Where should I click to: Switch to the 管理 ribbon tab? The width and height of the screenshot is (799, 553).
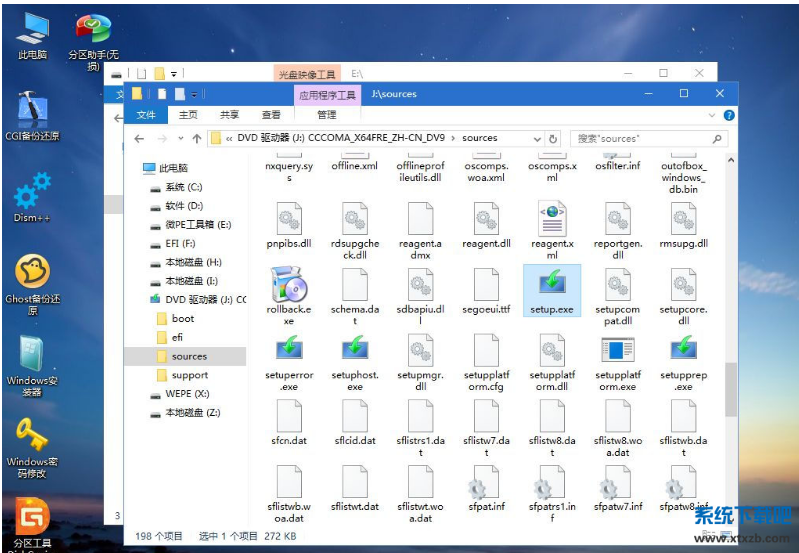327,115
